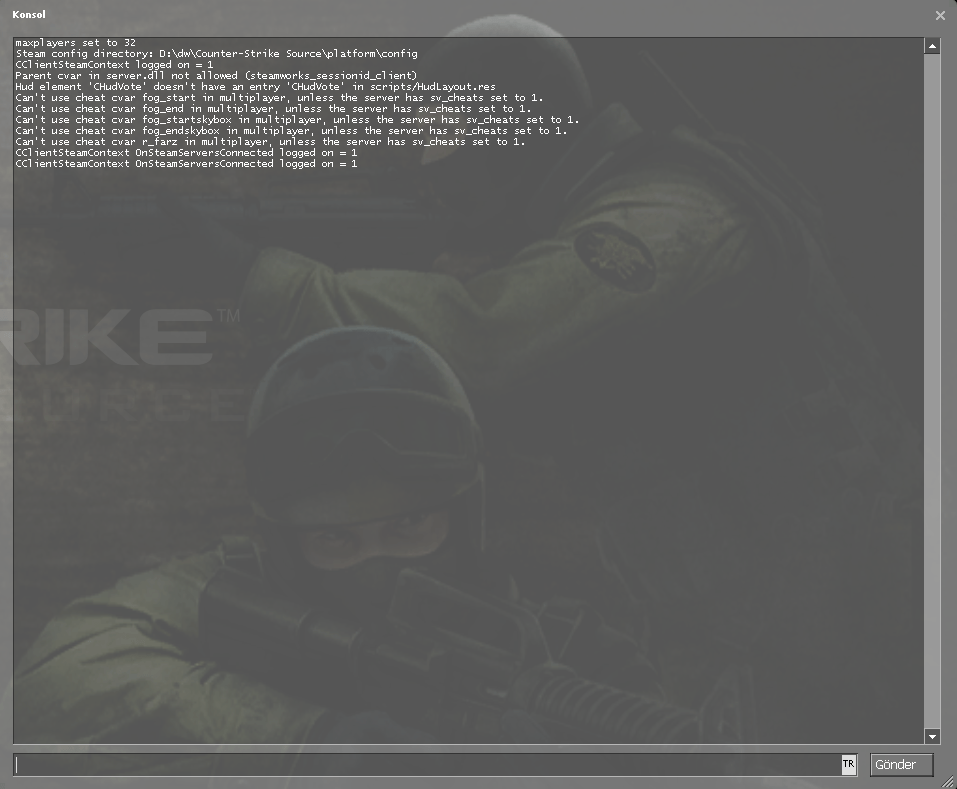Image resolution: width=957 pixels, height=789 pixels.
Task: Click the window resize grip corner
Action: (x=948, y=781)
